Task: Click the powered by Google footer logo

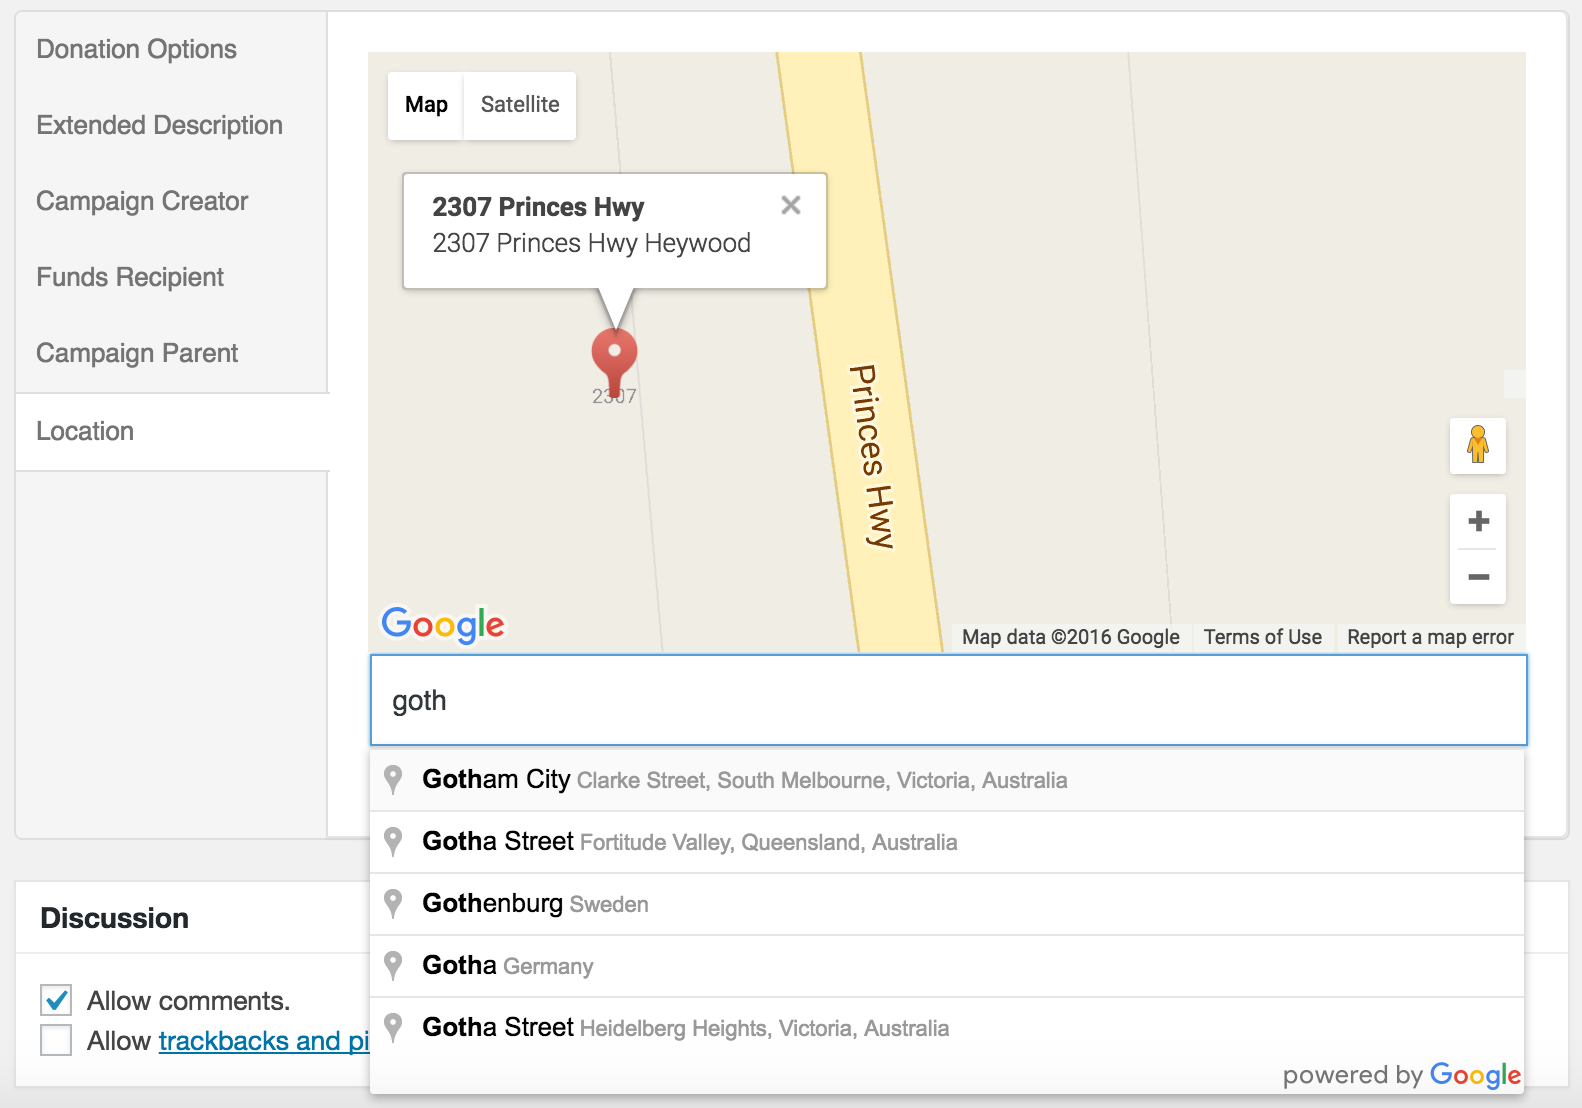Action: (1402, 1075)
